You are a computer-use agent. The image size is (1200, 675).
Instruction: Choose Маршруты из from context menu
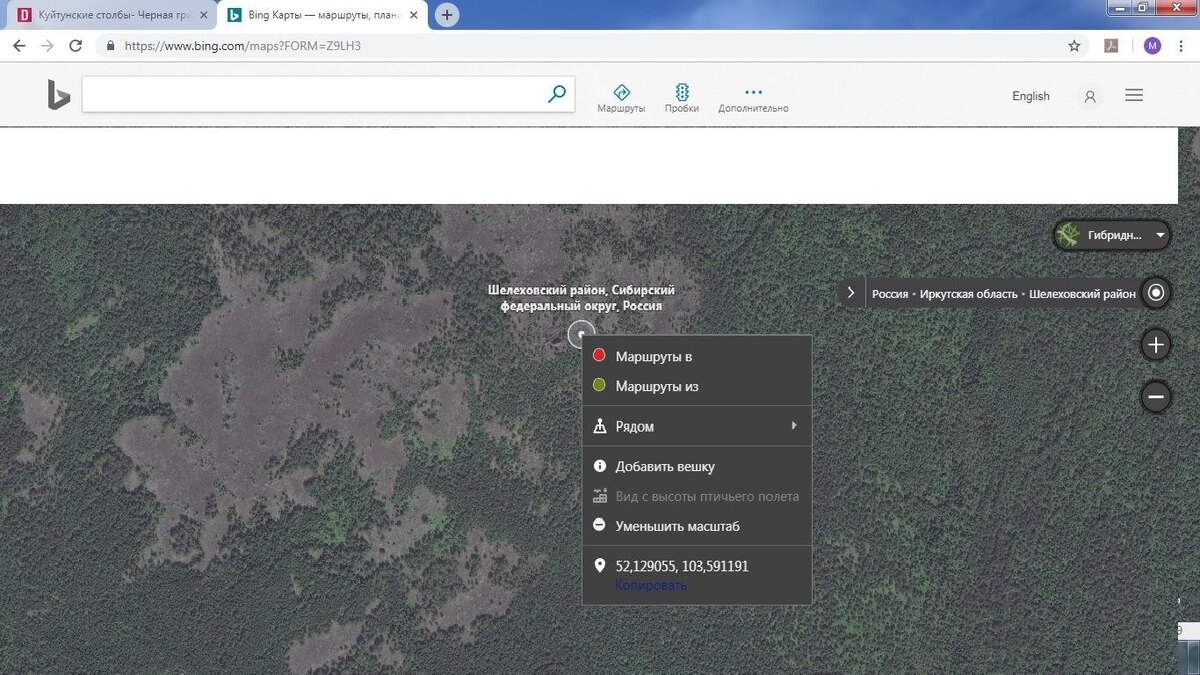pyautogui.click(x=697, y=386)
